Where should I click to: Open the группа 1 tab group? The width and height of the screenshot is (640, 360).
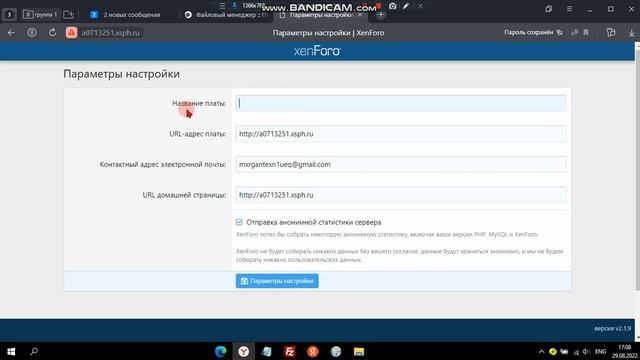[x=40, y=15]
